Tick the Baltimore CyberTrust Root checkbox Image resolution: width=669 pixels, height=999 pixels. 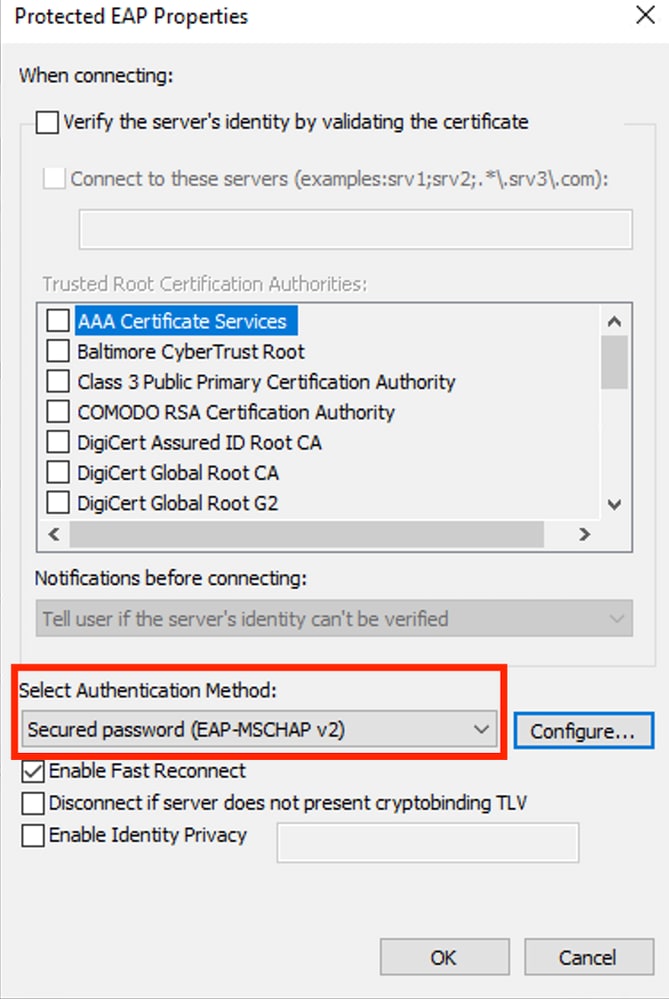coord(58,351)
